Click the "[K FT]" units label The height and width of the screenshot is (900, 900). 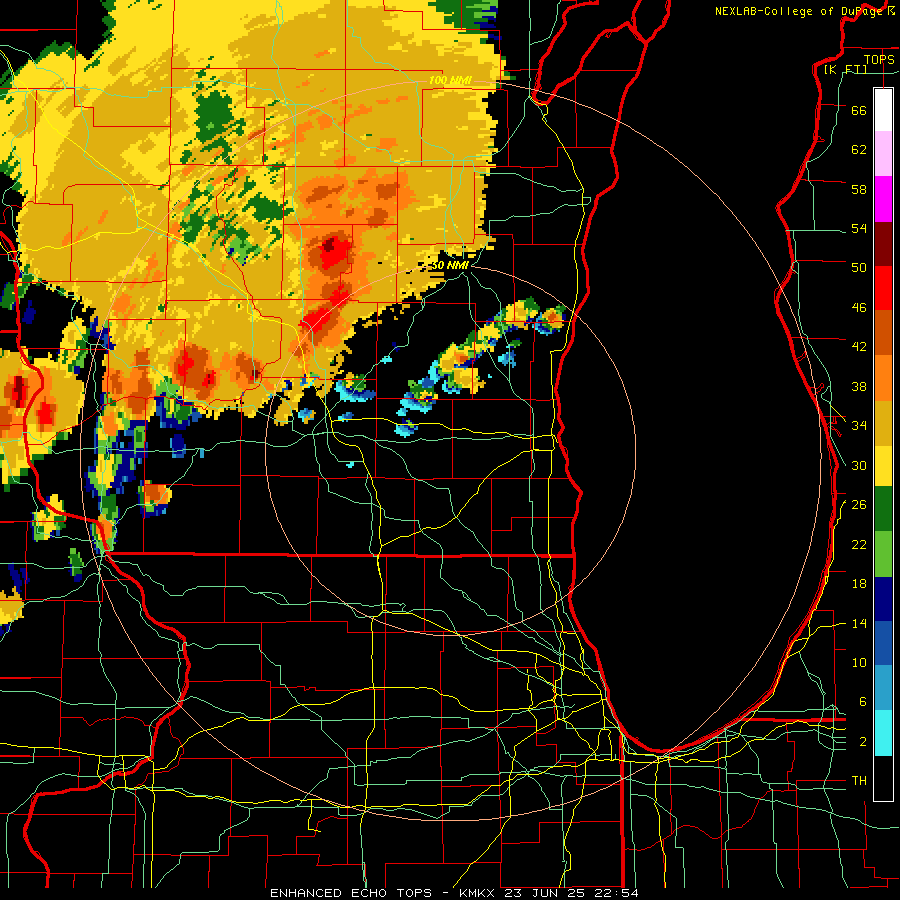click(x=845, y=69)
